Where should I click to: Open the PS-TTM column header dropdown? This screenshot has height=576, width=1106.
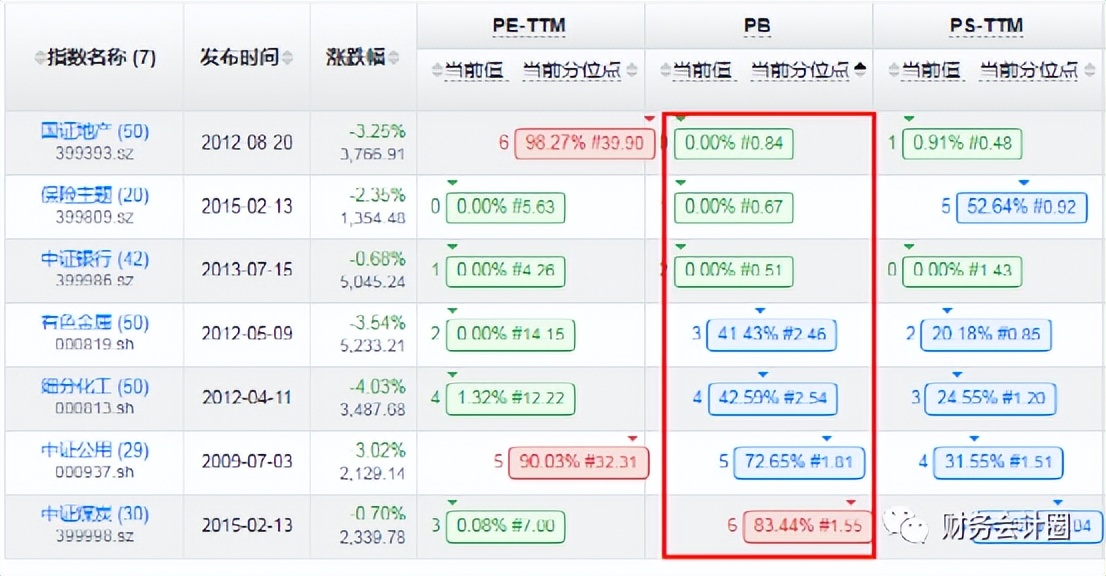(x=987, y=23)
